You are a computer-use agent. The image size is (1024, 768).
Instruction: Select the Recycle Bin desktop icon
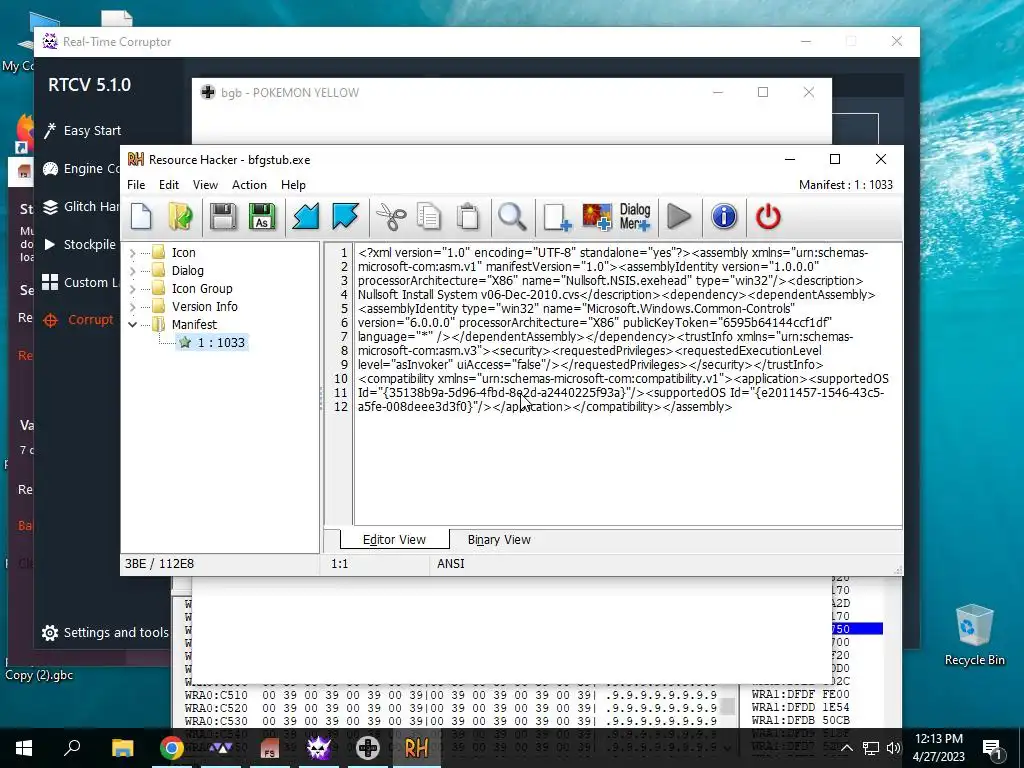pos(974,635)
